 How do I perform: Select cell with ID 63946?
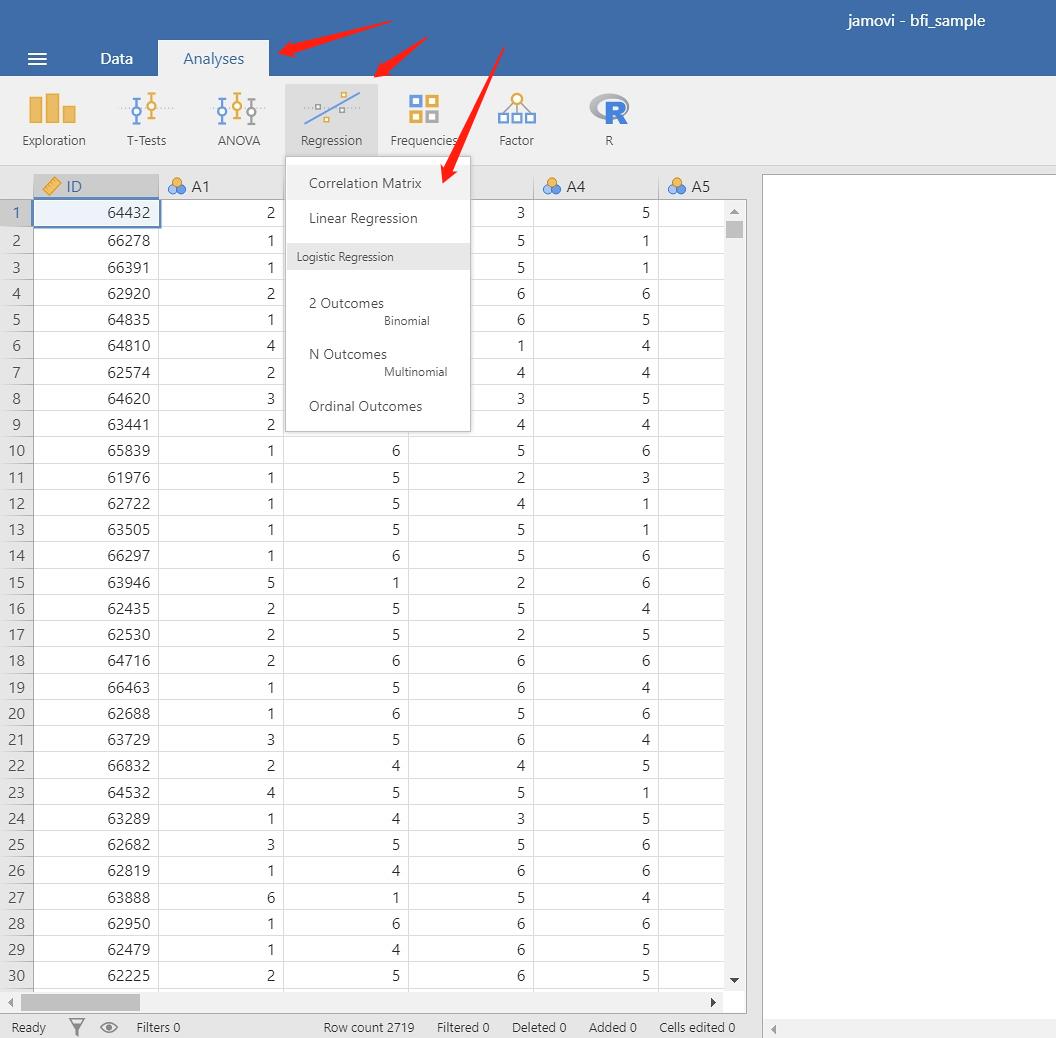coord(96,582)
